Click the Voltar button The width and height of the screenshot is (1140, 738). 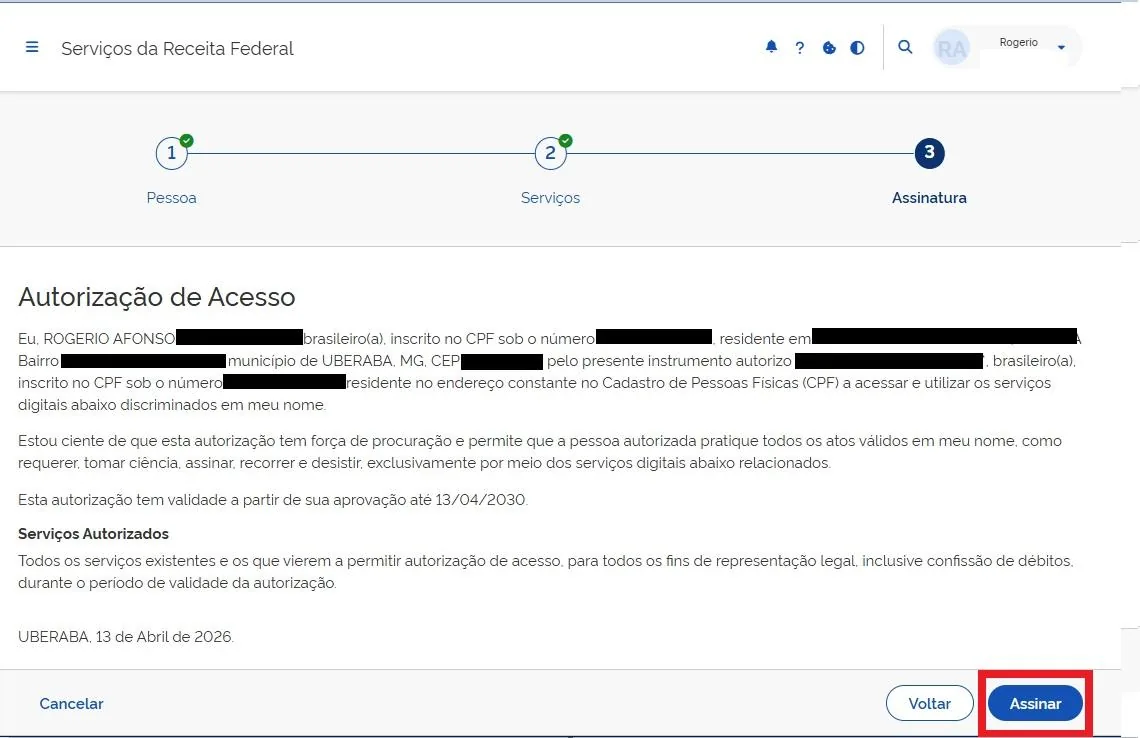click(x=929, y=703)
